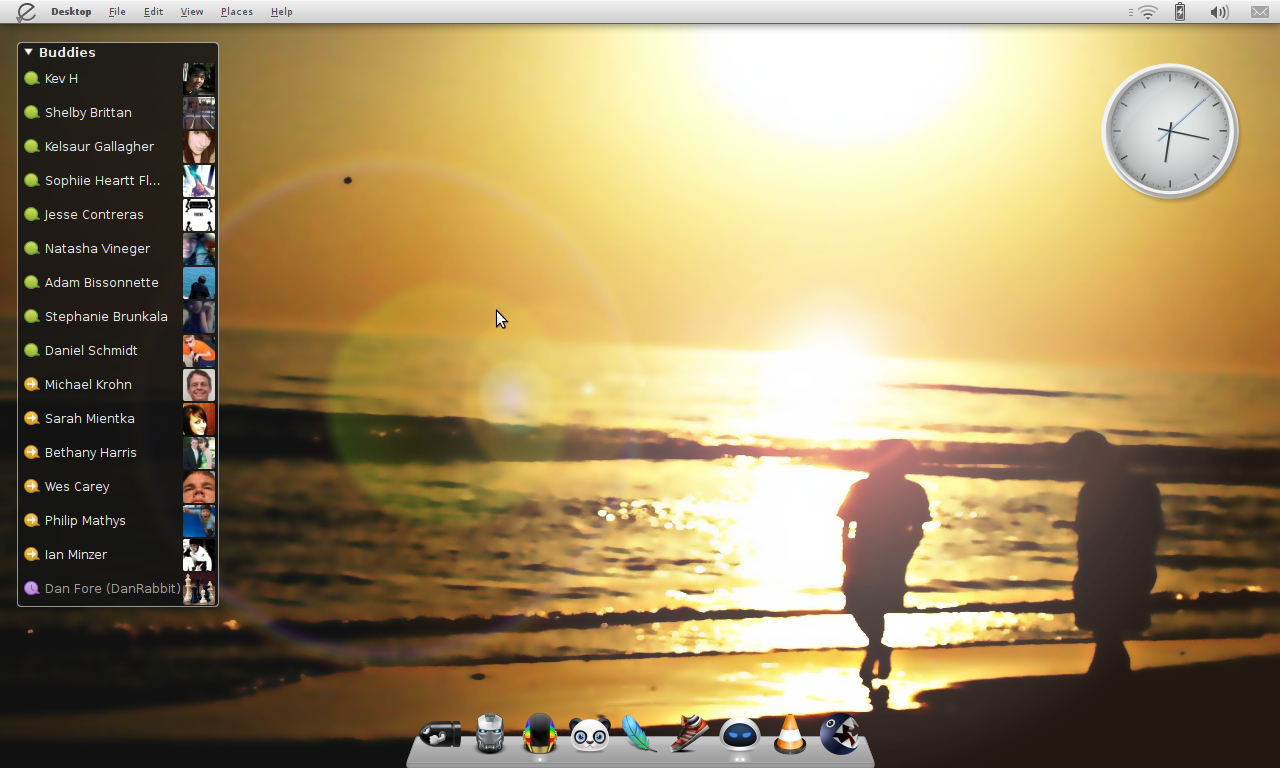Click Sarah Mientka's avatar thumbnail
This screenshot has width=1280, height=768.
(199, 418)
